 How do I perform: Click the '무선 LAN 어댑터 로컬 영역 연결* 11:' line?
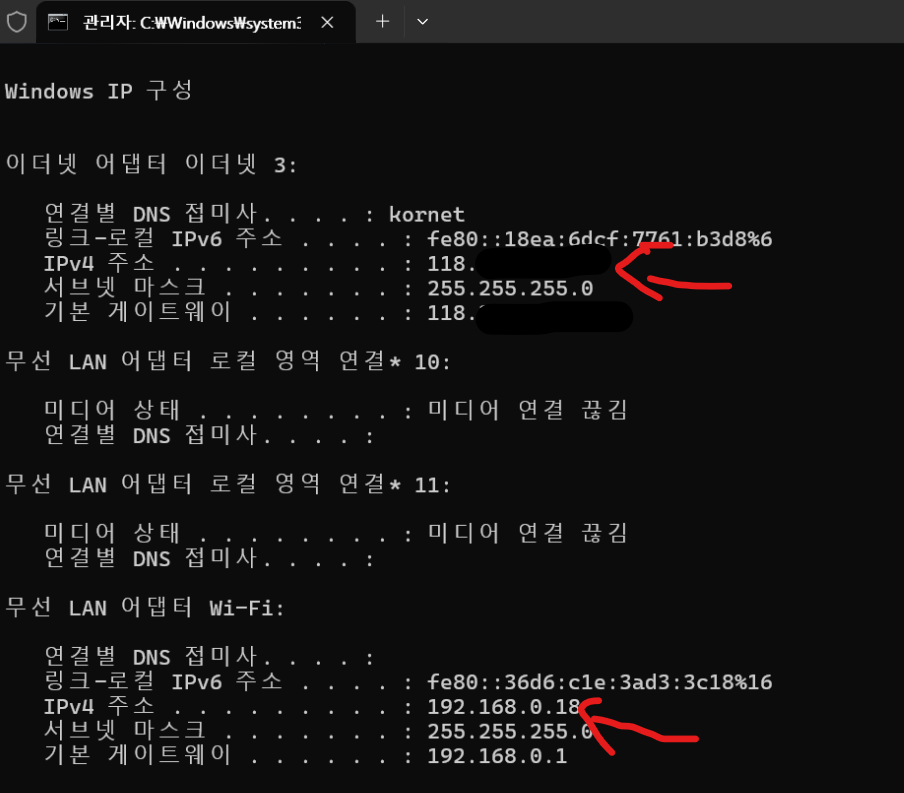pyautogui.click(x=228, y=484)
